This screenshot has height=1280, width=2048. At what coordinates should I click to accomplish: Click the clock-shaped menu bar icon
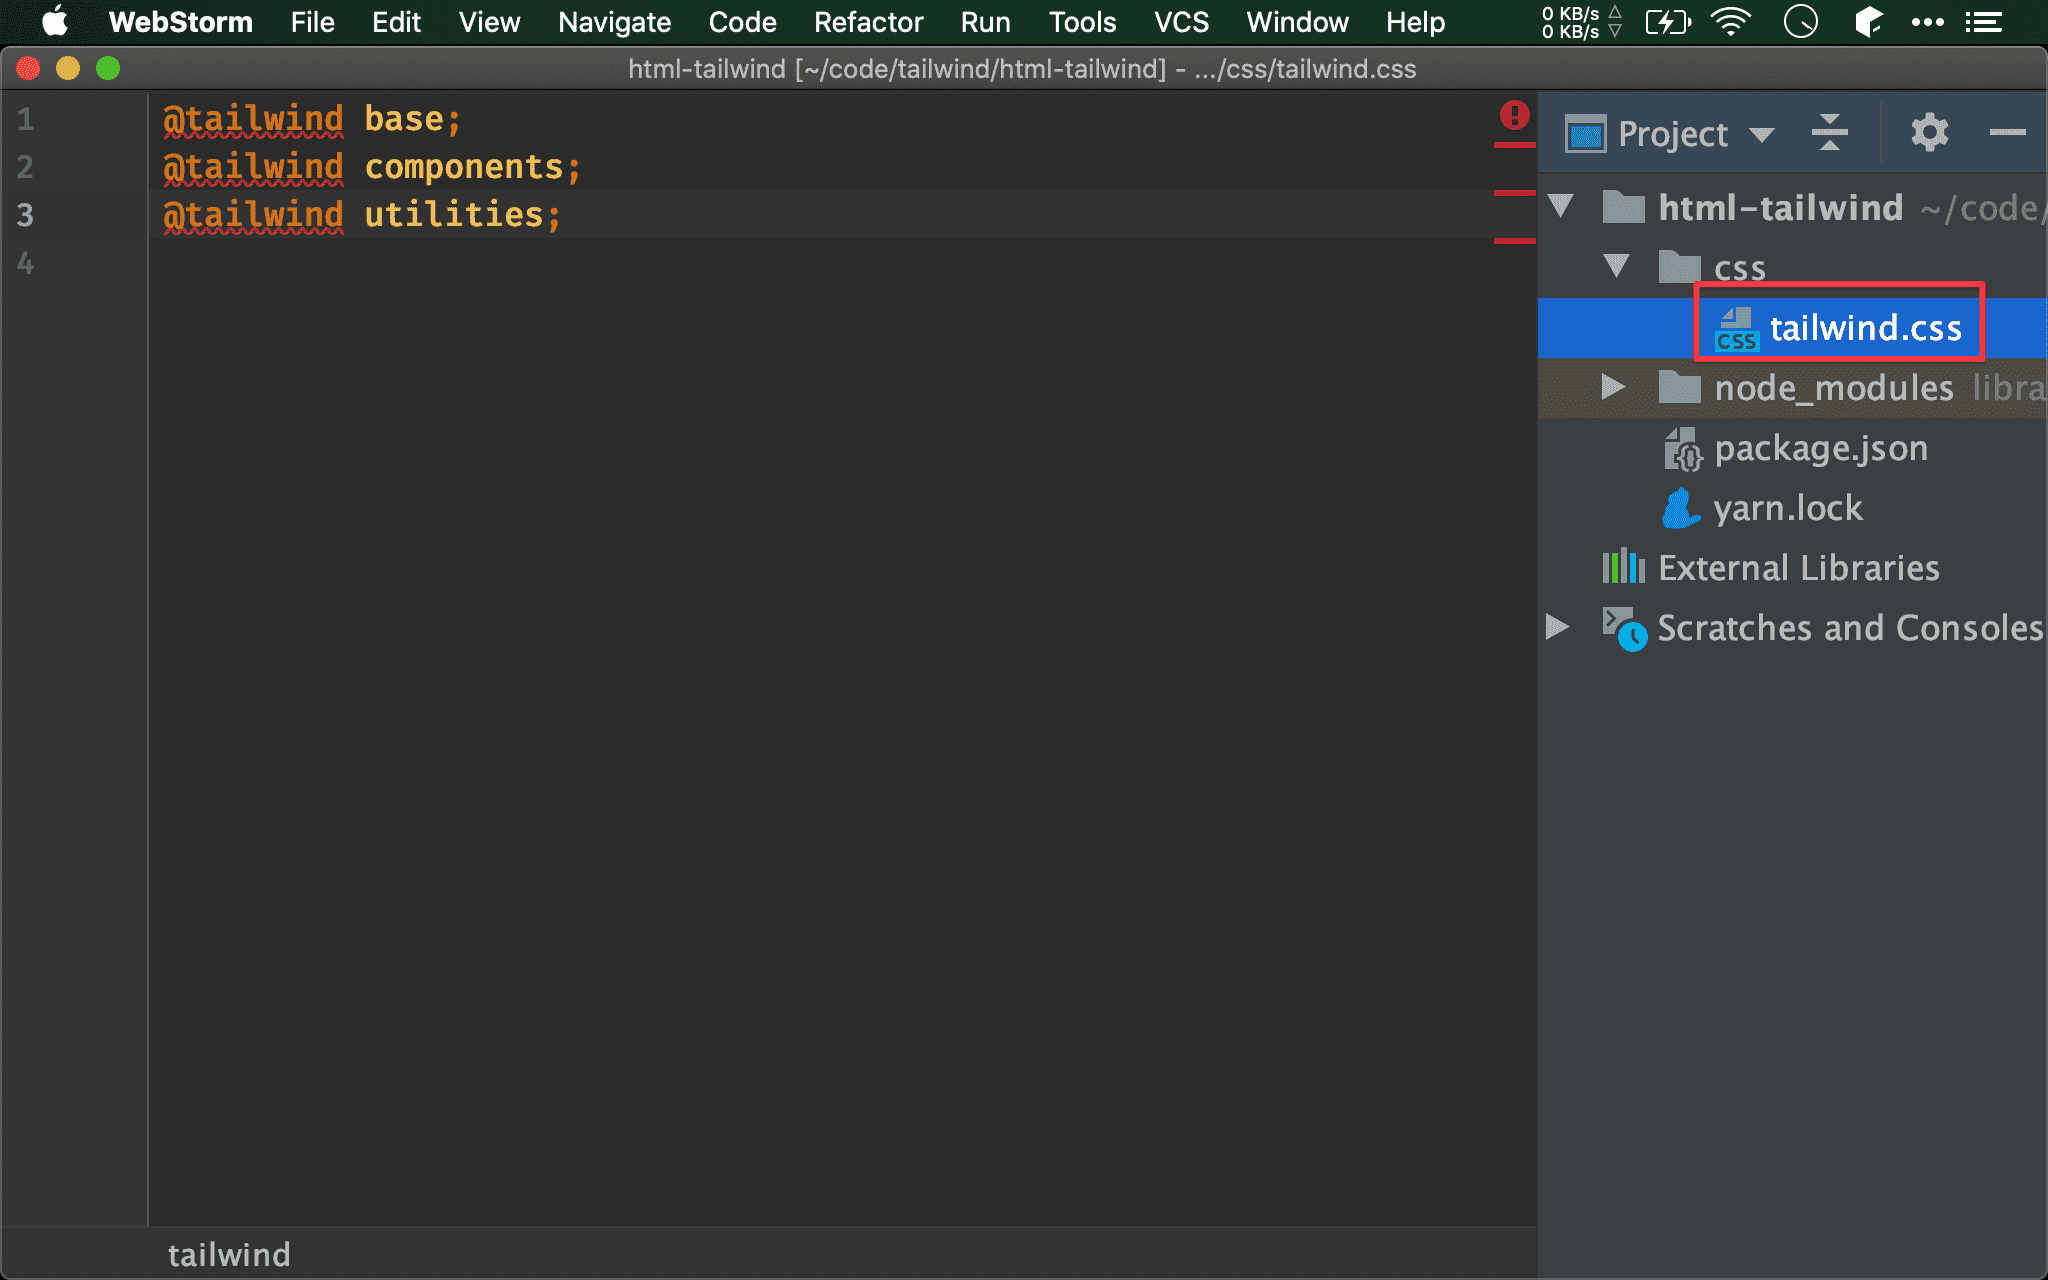pos(1800,21)
